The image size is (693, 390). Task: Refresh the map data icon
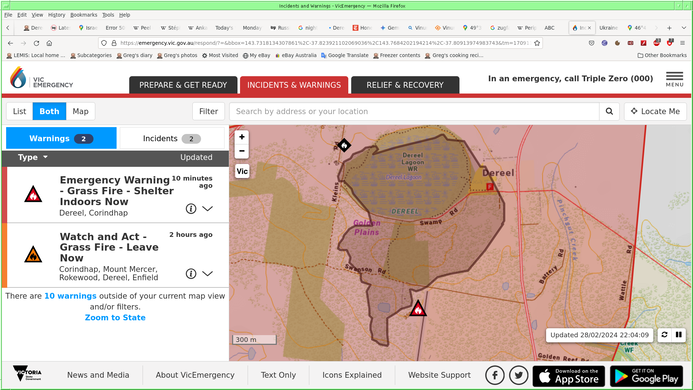point(664,335)
